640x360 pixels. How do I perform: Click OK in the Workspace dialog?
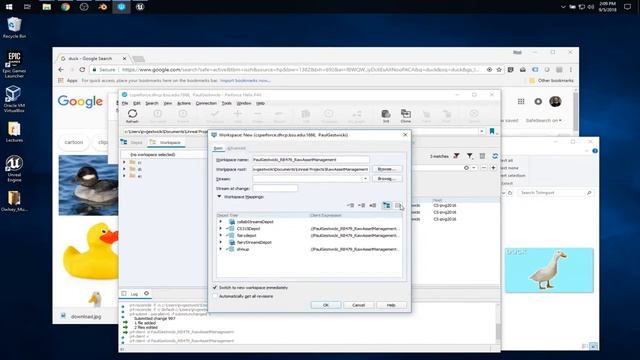point(326,305)
